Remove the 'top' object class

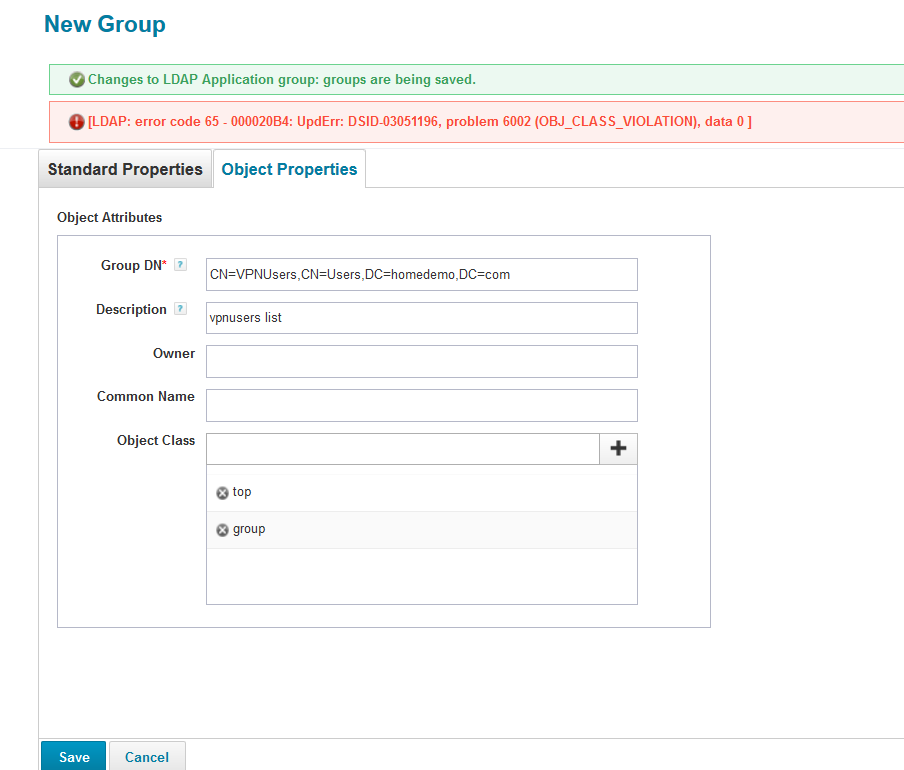click(x=222, y=493)
